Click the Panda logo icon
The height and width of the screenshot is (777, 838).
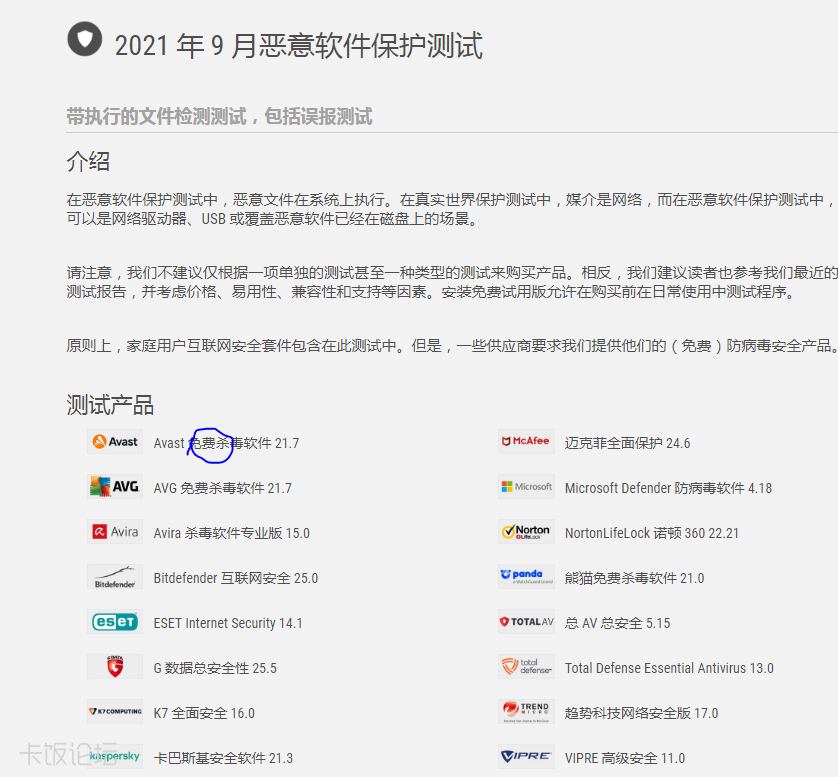point(526,577)
